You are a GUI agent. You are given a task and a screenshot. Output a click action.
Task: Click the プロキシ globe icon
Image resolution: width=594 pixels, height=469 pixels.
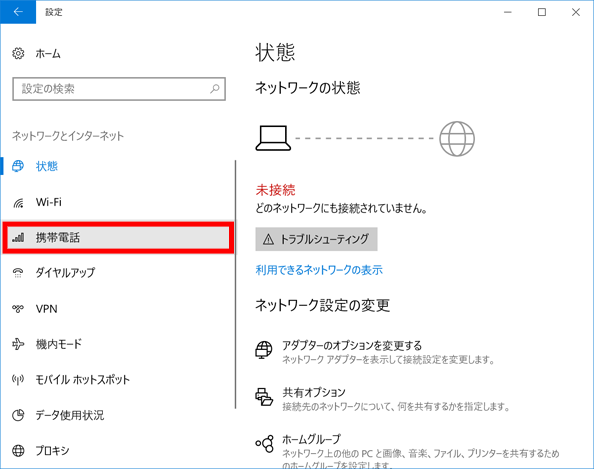point(18,451)
